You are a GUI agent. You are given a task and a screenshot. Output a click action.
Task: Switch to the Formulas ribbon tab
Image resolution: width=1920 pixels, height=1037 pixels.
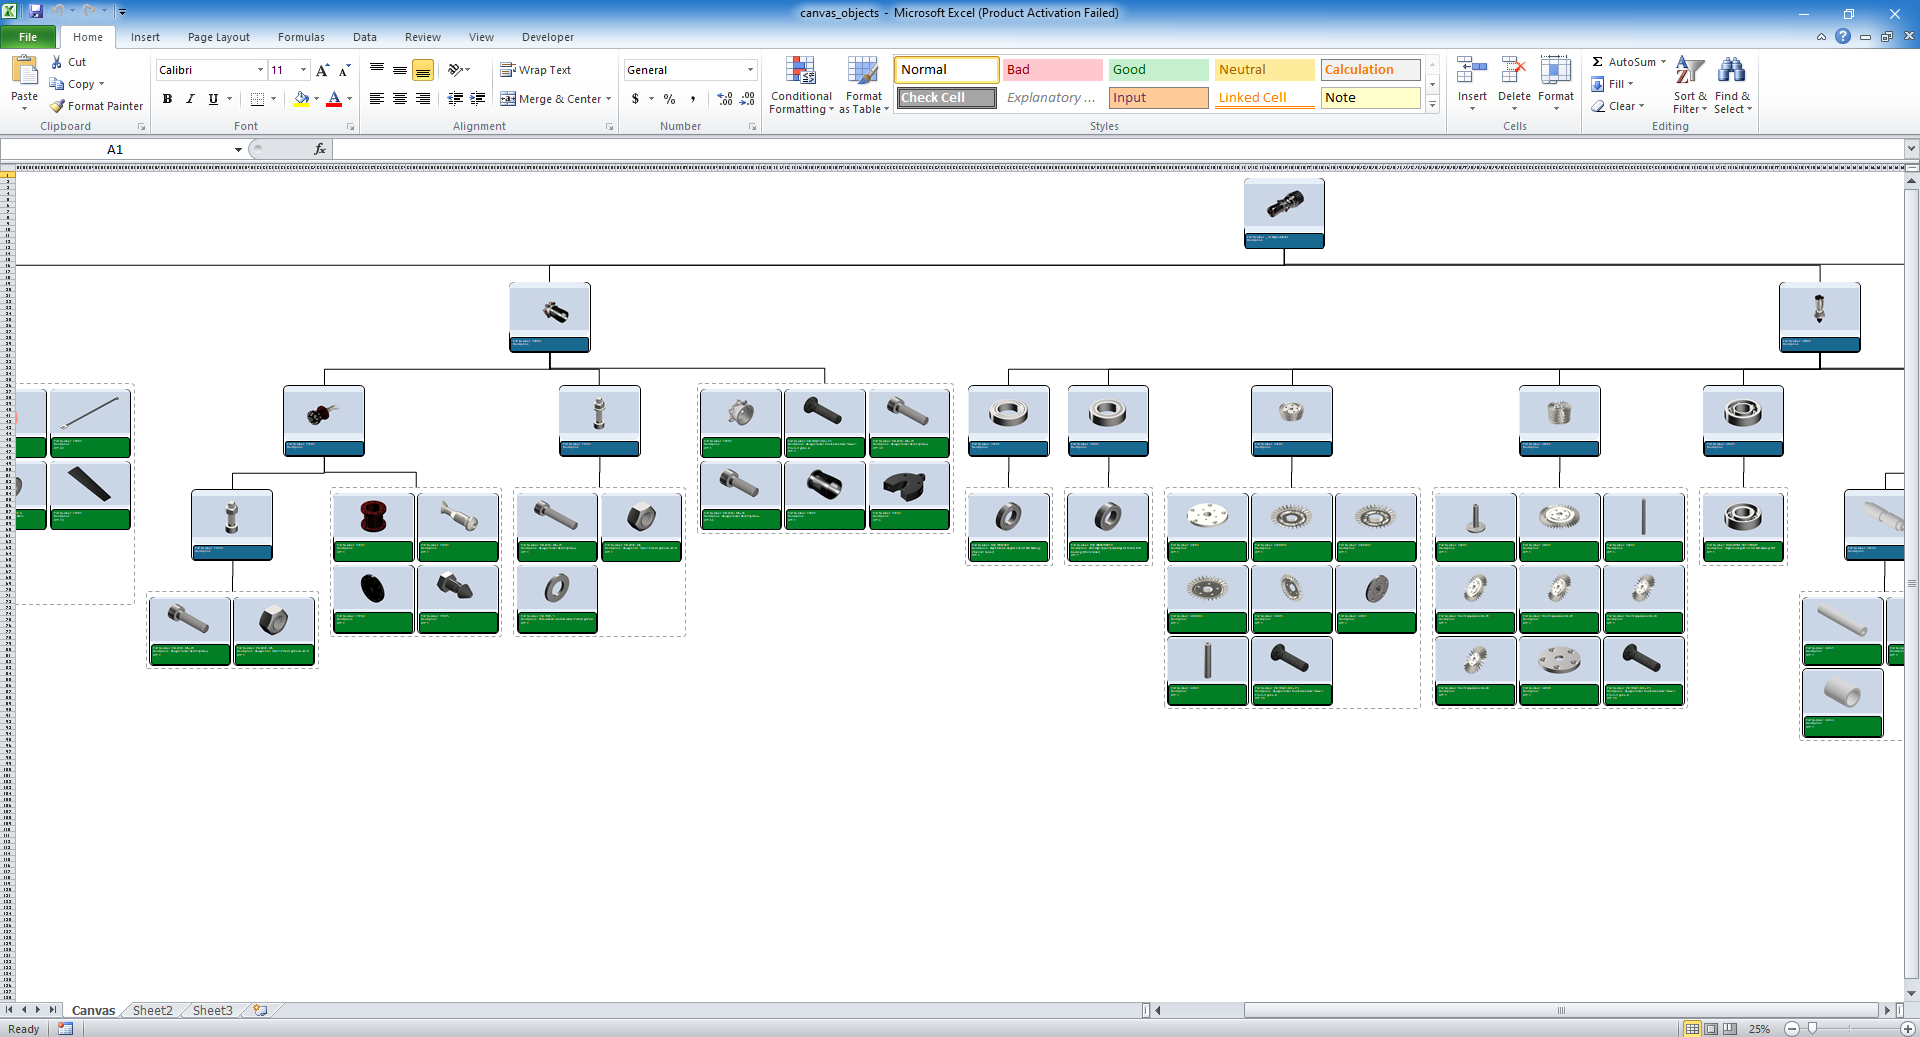pyautogui.click(x=300, y=37)
